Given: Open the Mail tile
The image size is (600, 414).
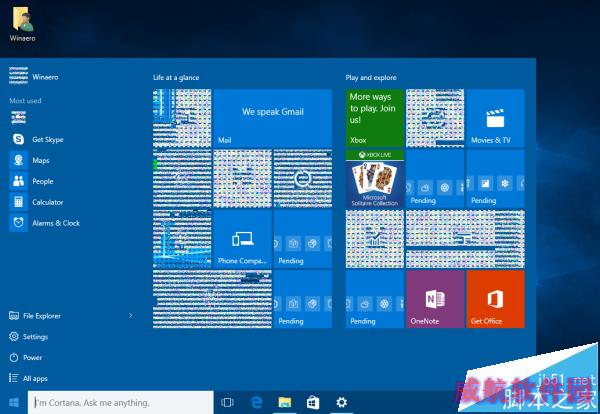Looking at the screenshot, I should tap(272, 118).
